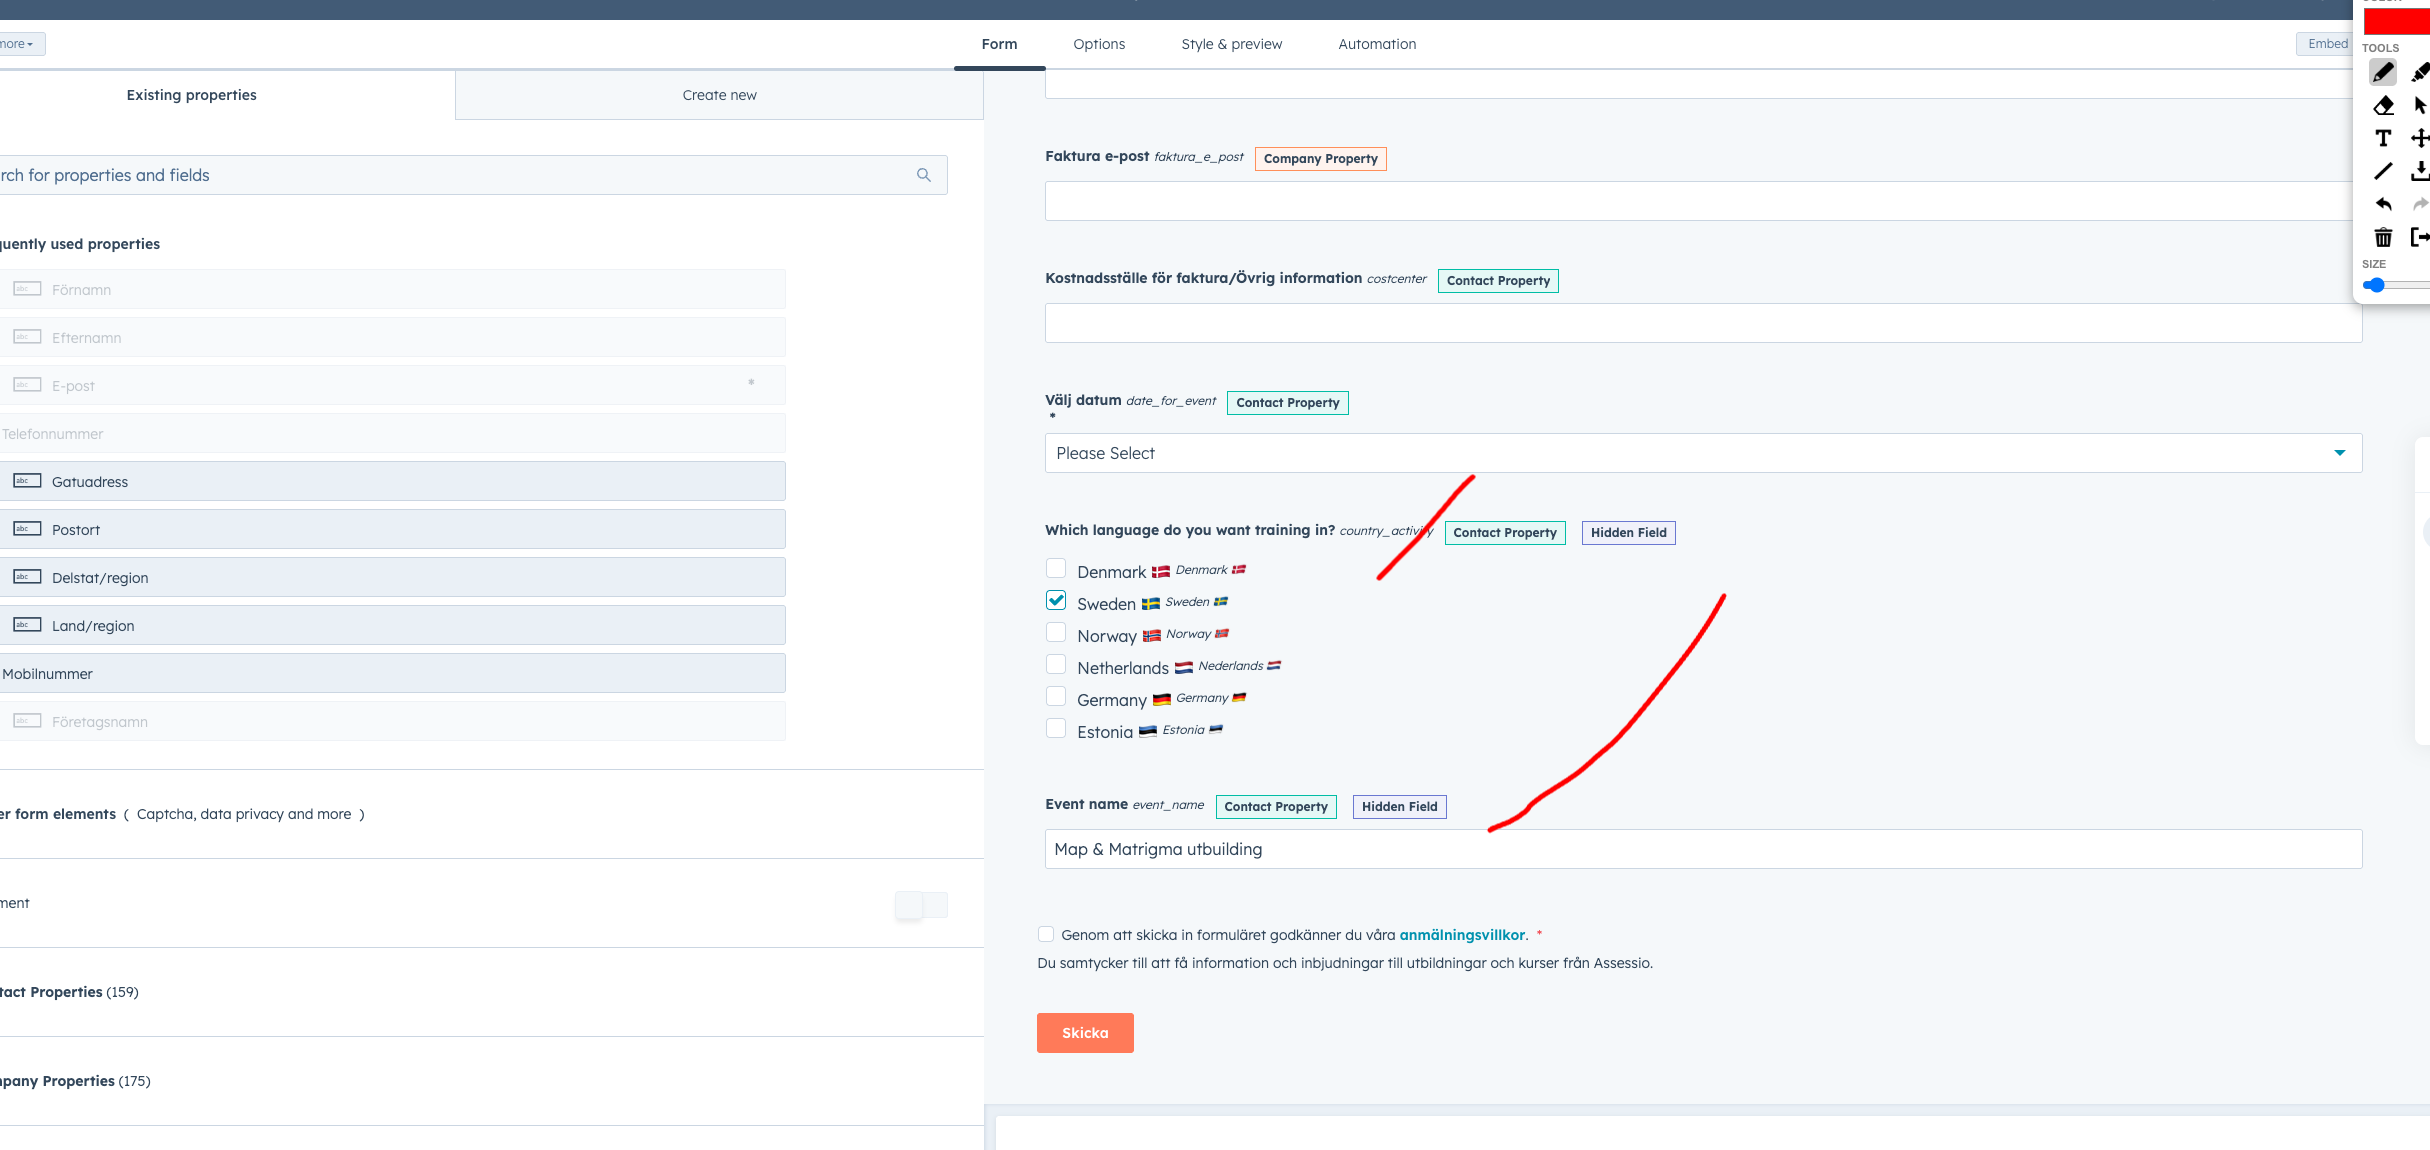Select the line drawing tool
Viewport: 2430px width, 1150px height.
(2383, 171)
